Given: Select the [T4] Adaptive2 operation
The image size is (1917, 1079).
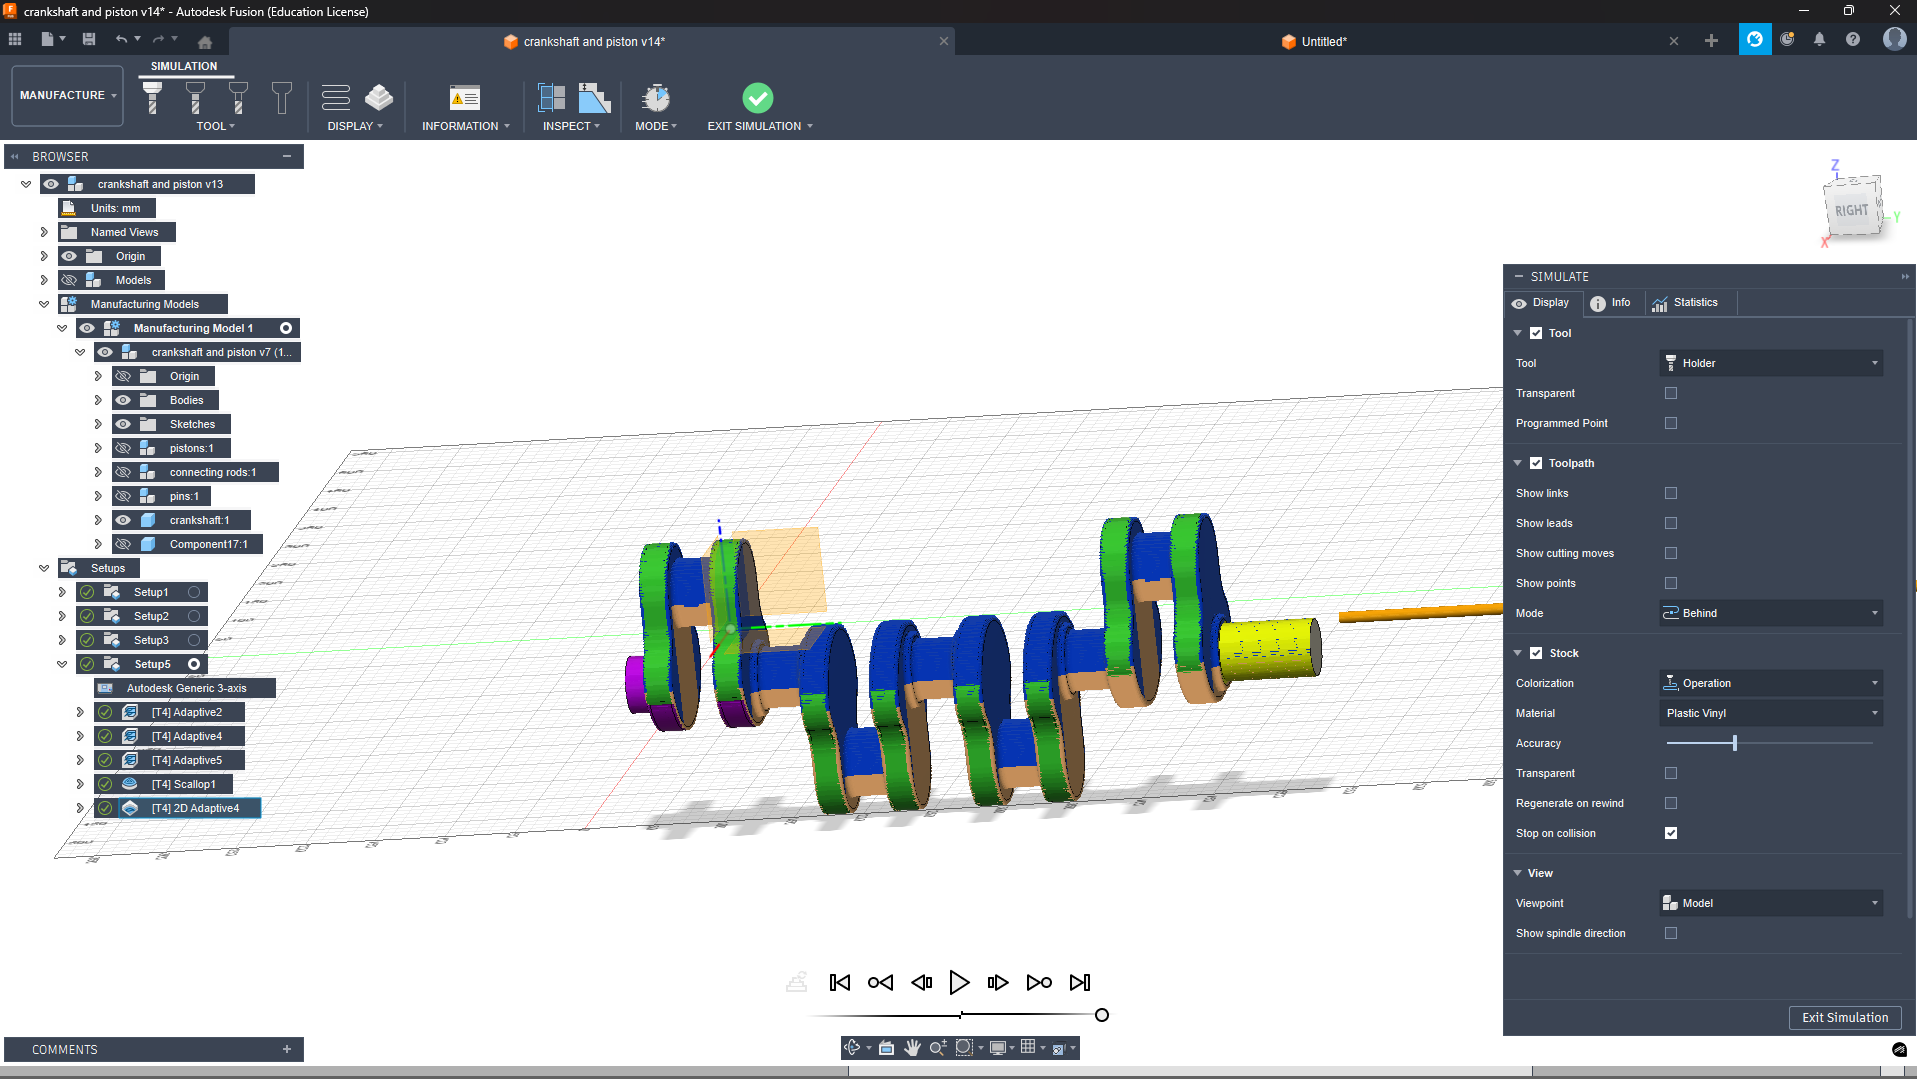Looking at the screenshot, I should (186, 712).
